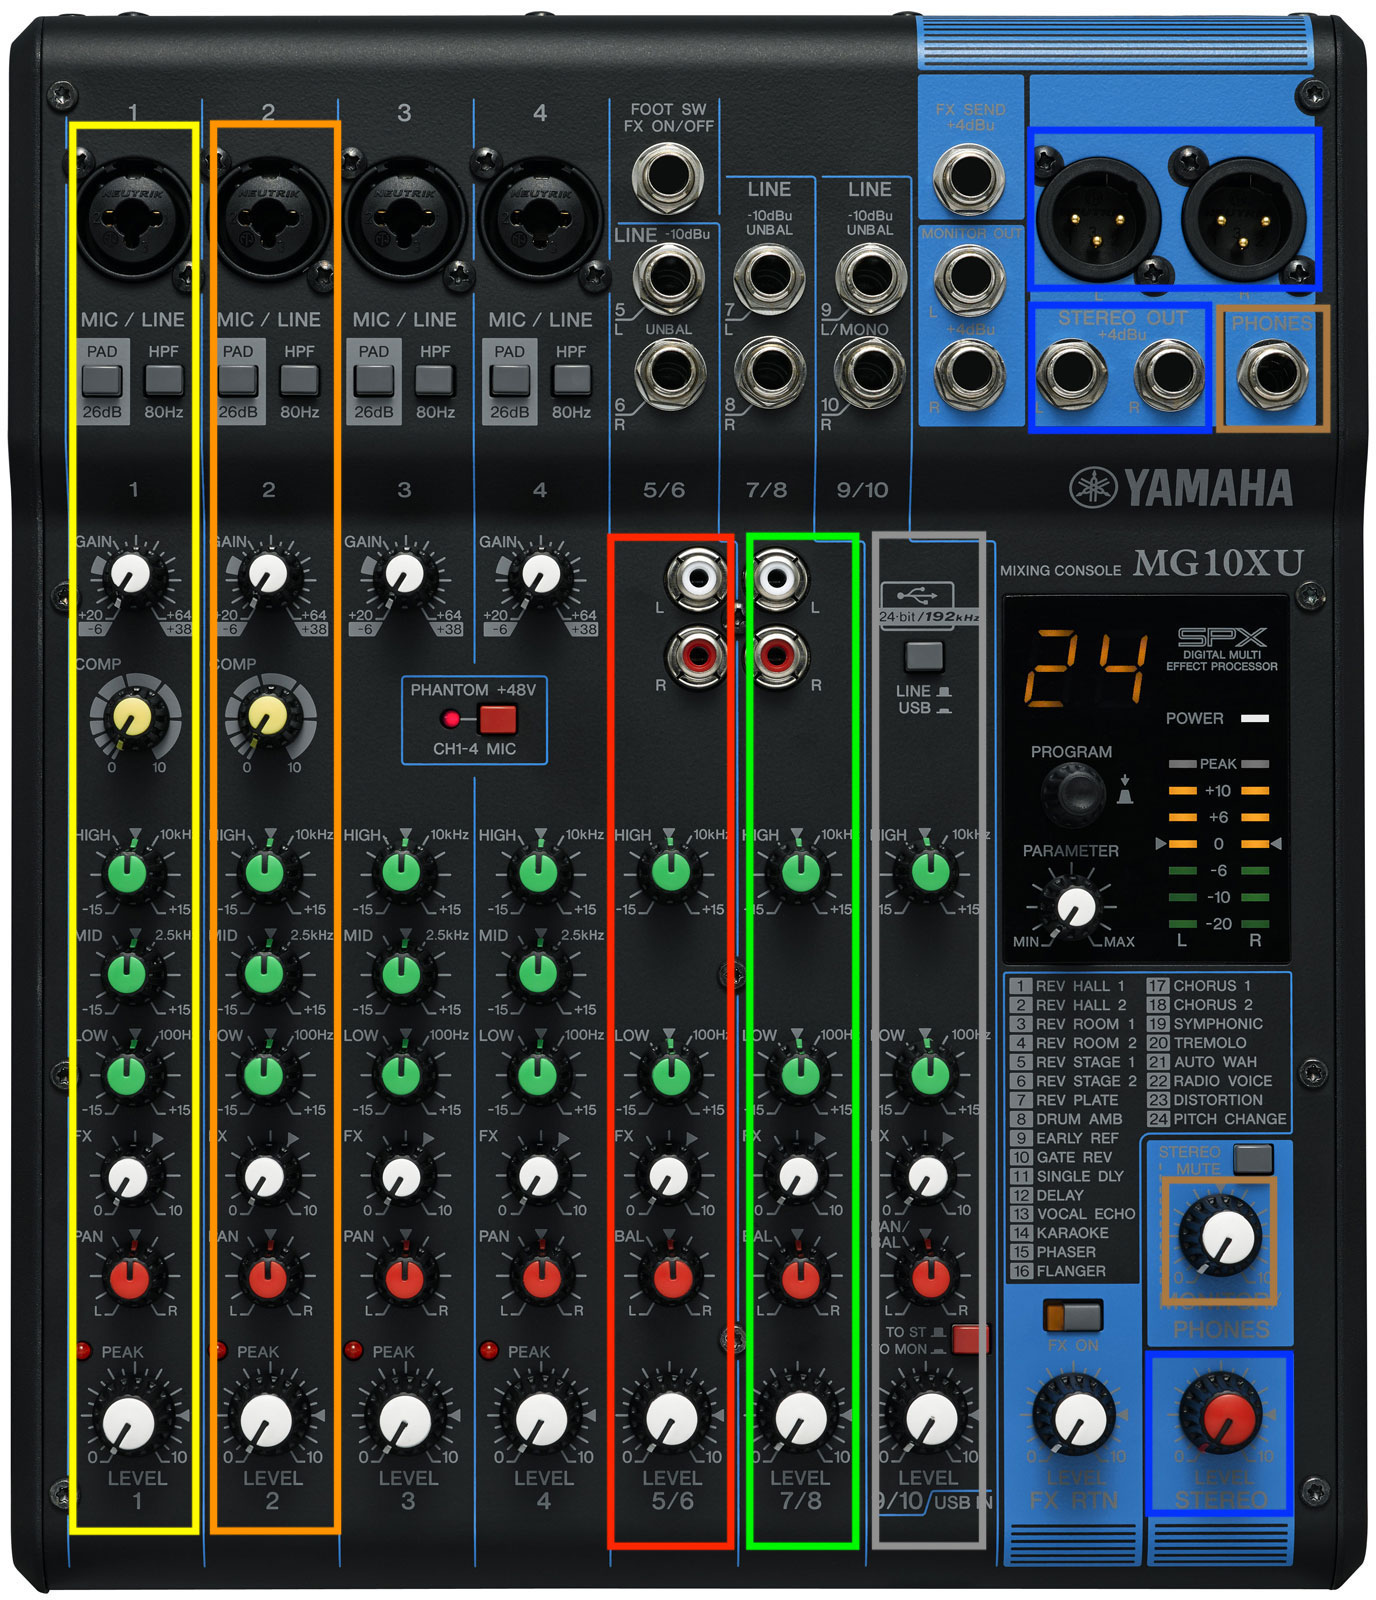Switch on PHANTOM +48V for CH1-4
Viewport: 1376px width, 1600px height.
click(497, 719)
